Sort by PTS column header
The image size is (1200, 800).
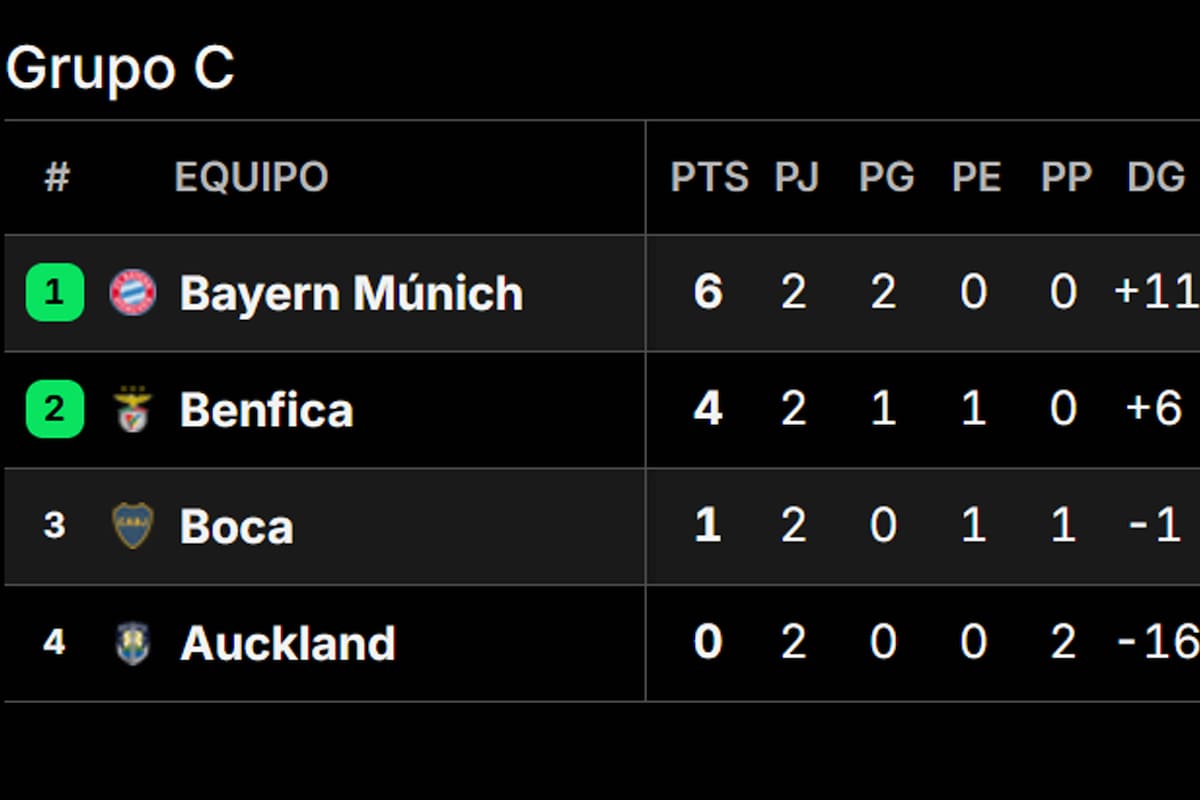tap(709, 178)
